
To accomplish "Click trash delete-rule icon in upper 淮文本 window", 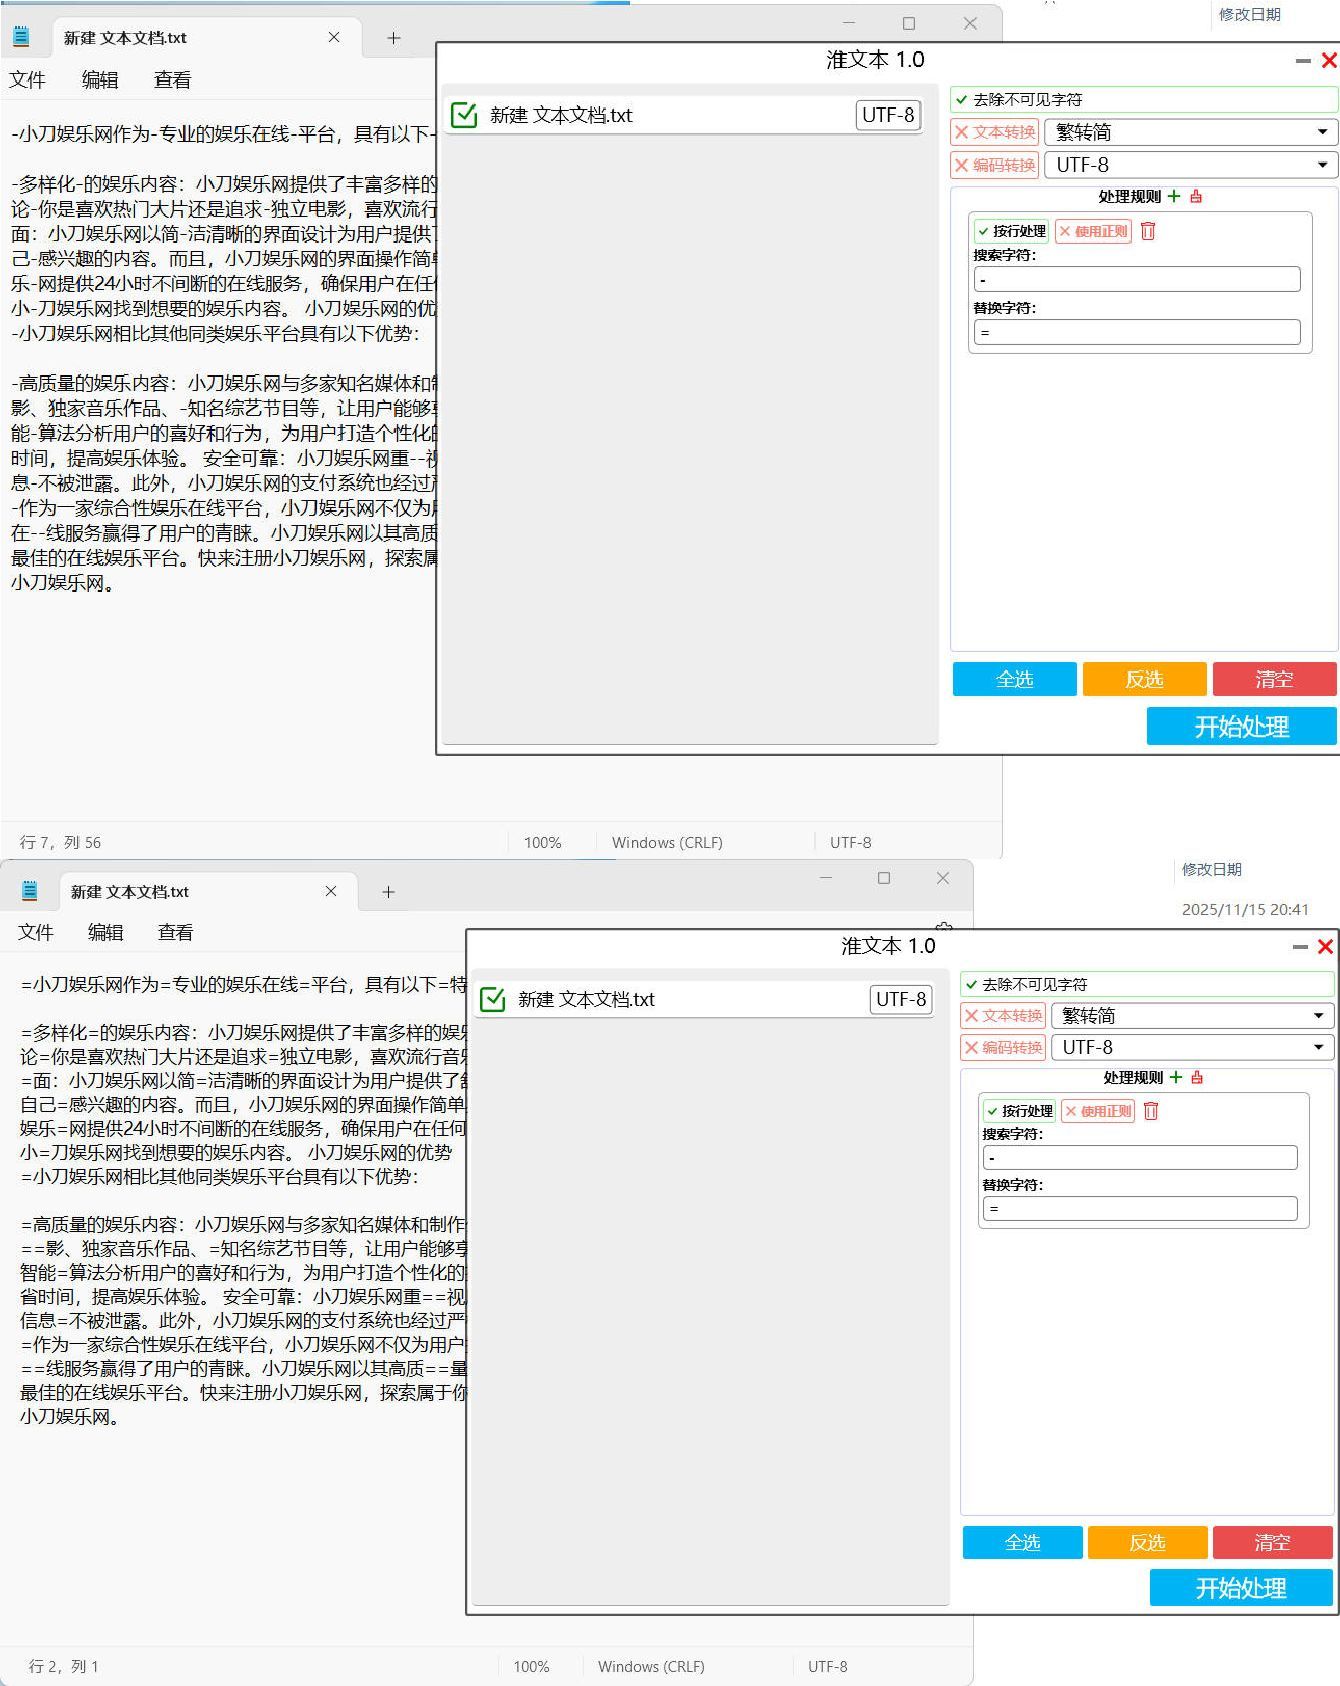I will 1148,231.
